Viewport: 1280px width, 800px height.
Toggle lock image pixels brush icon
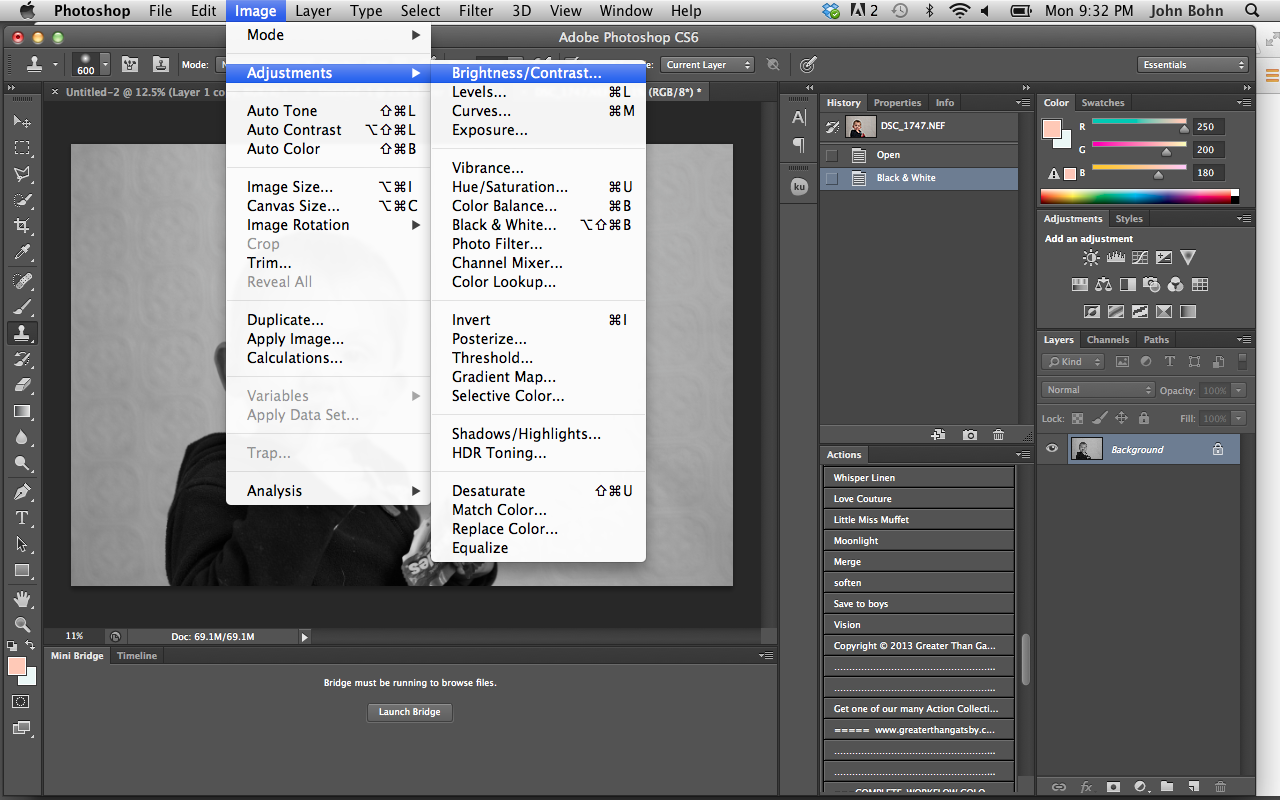tap(1099, 419)
